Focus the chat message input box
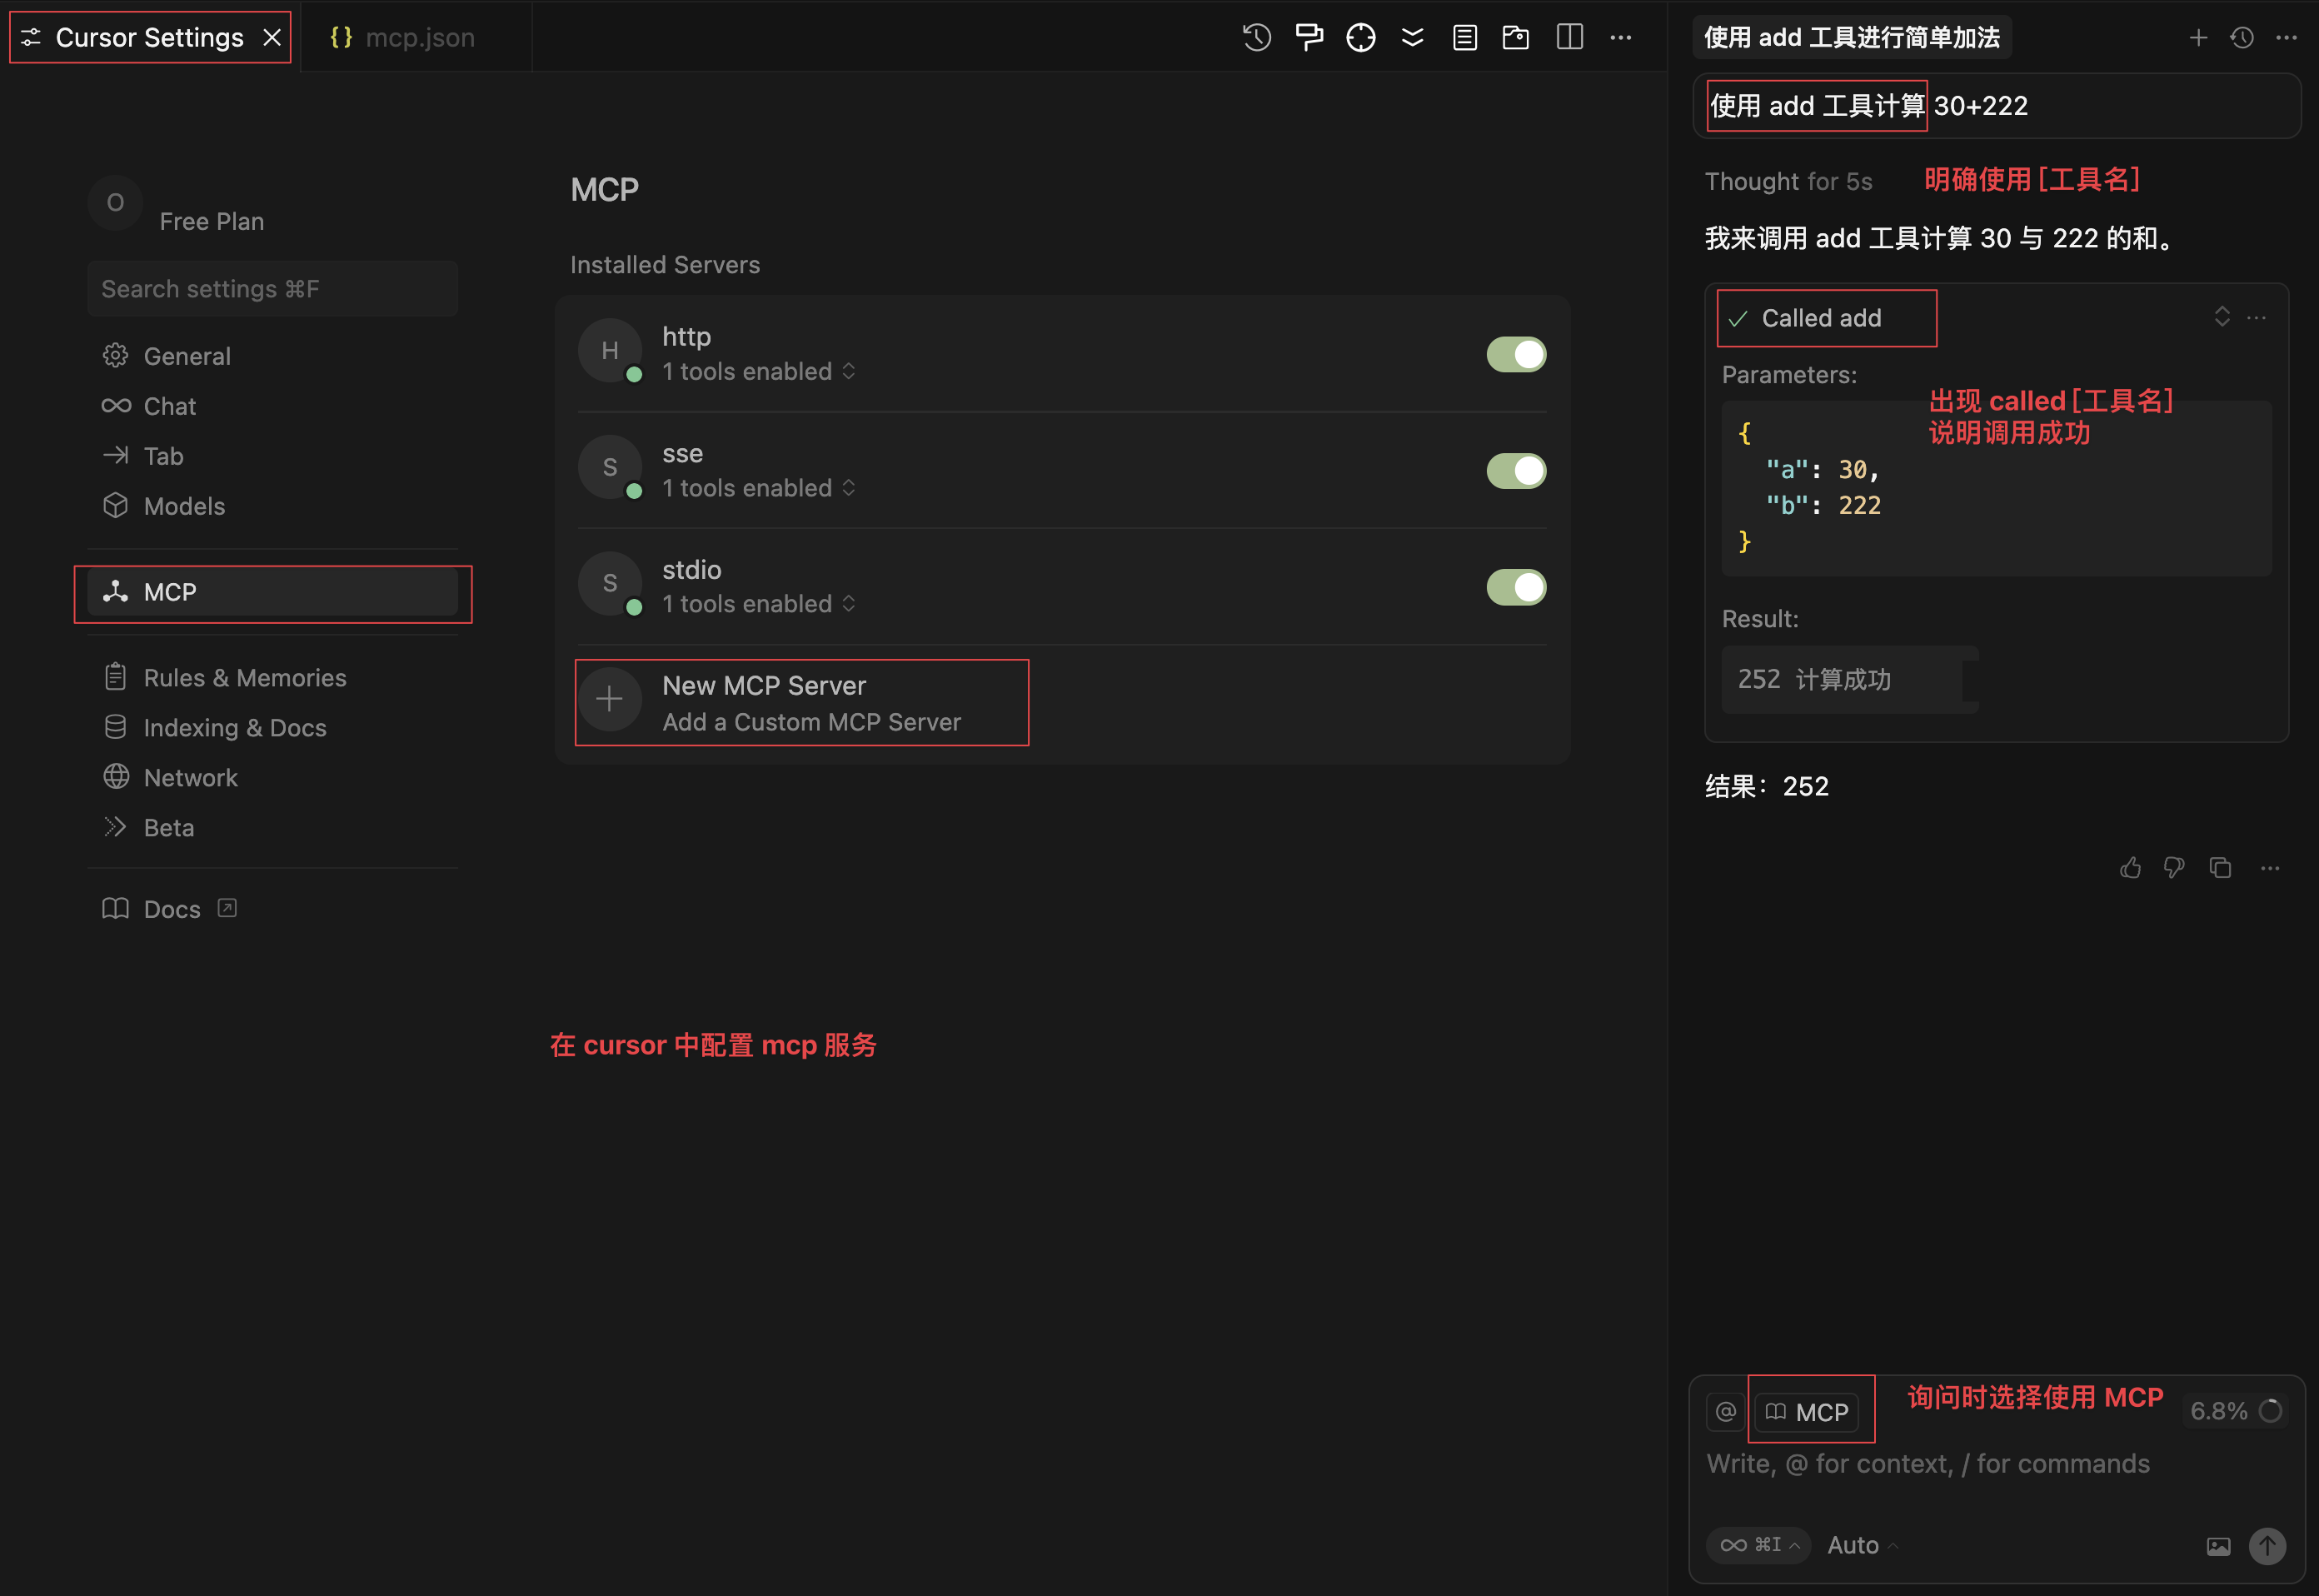 [1995, 1464]
